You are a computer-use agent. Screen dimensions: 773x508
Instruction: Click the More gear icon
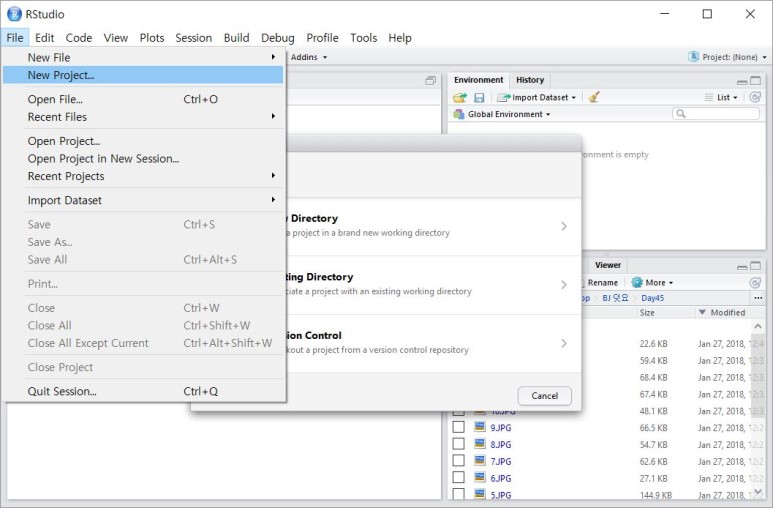tap(637, 282)
